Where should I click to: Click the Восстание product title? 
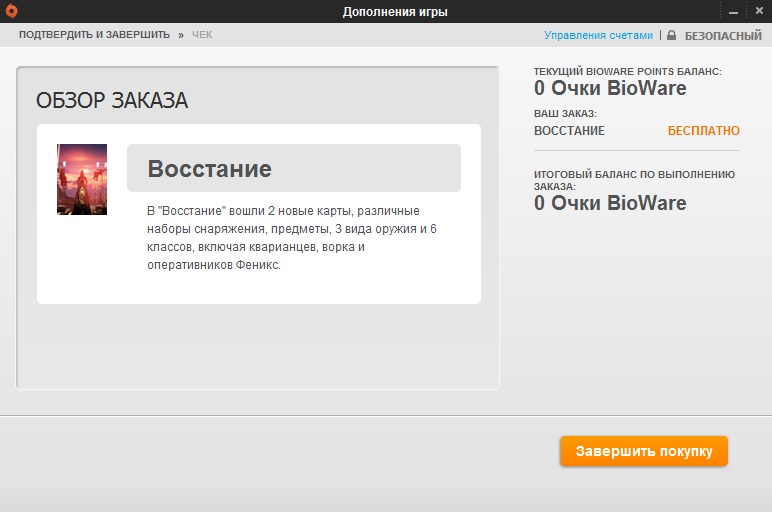[x=210, y=168]
